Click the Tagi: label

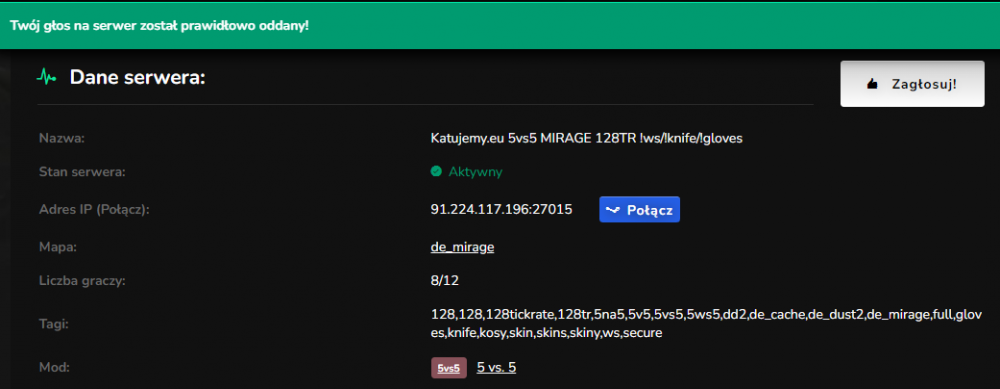point(54,324)
